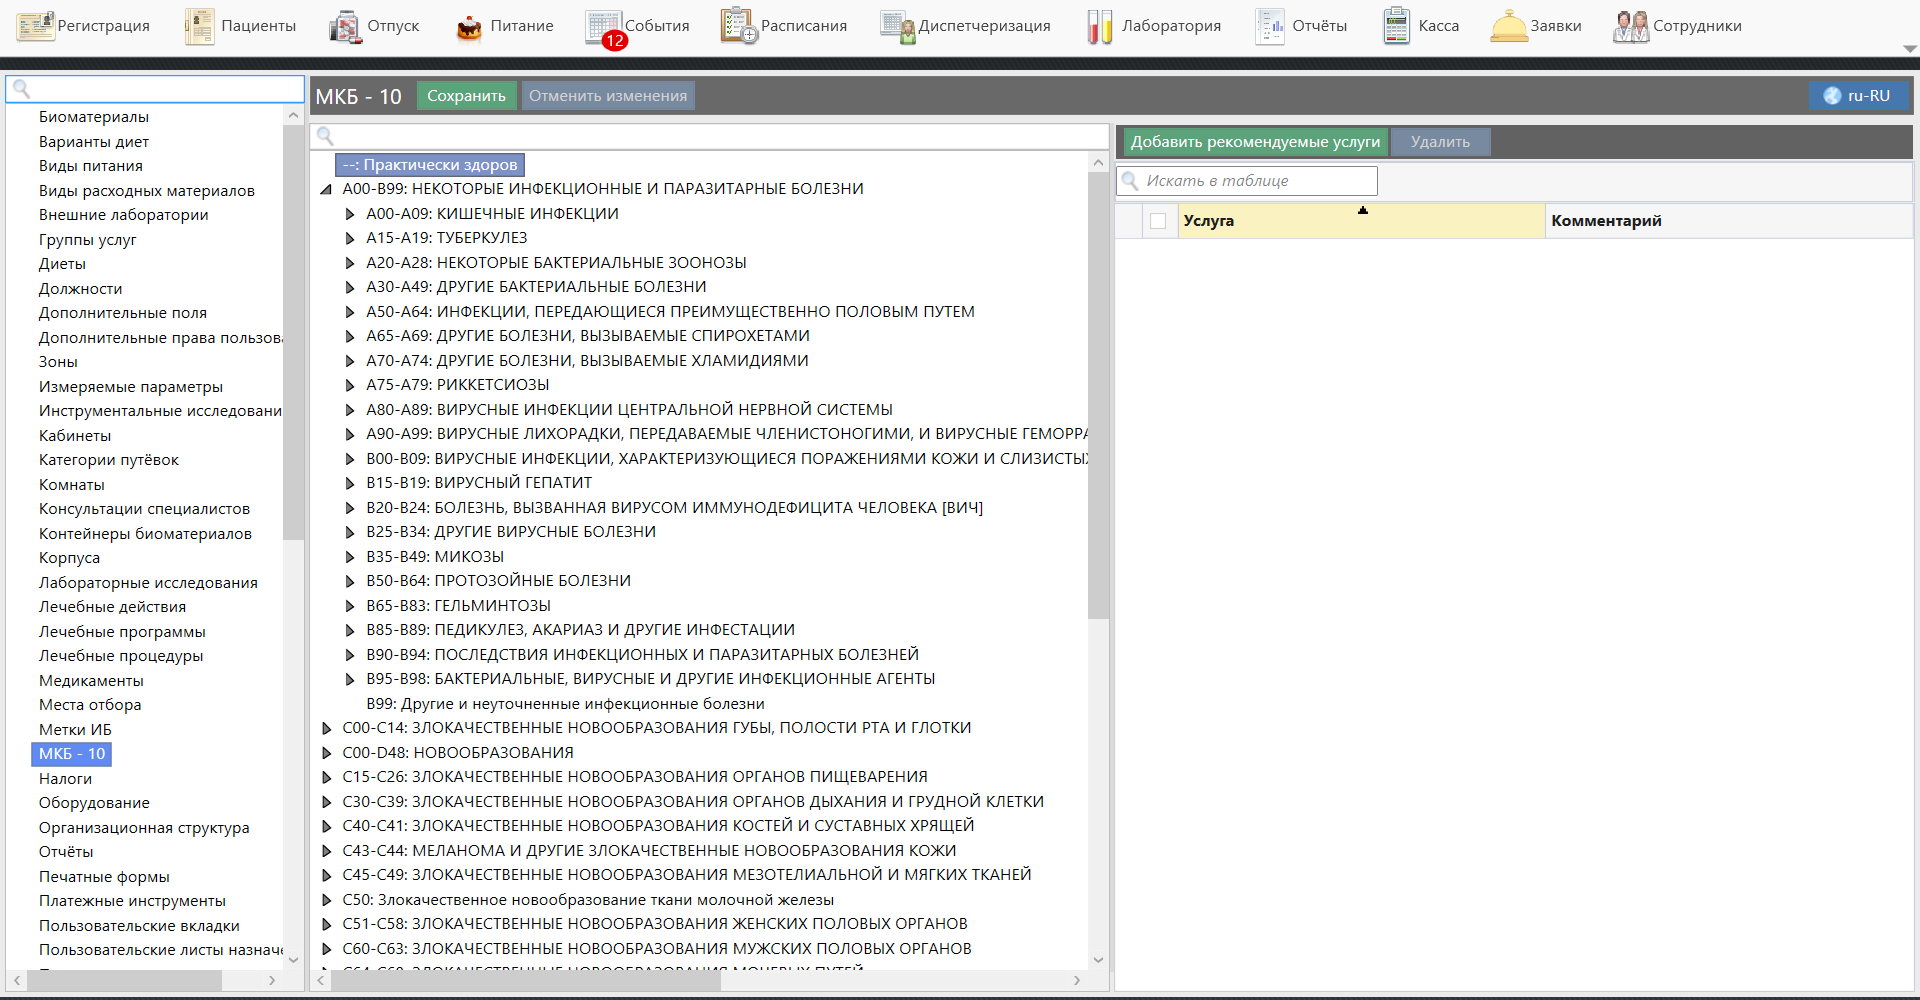Viewport: 1920px width, 1000px height.
Task: Click the Сохранить button
Action: 466,96
